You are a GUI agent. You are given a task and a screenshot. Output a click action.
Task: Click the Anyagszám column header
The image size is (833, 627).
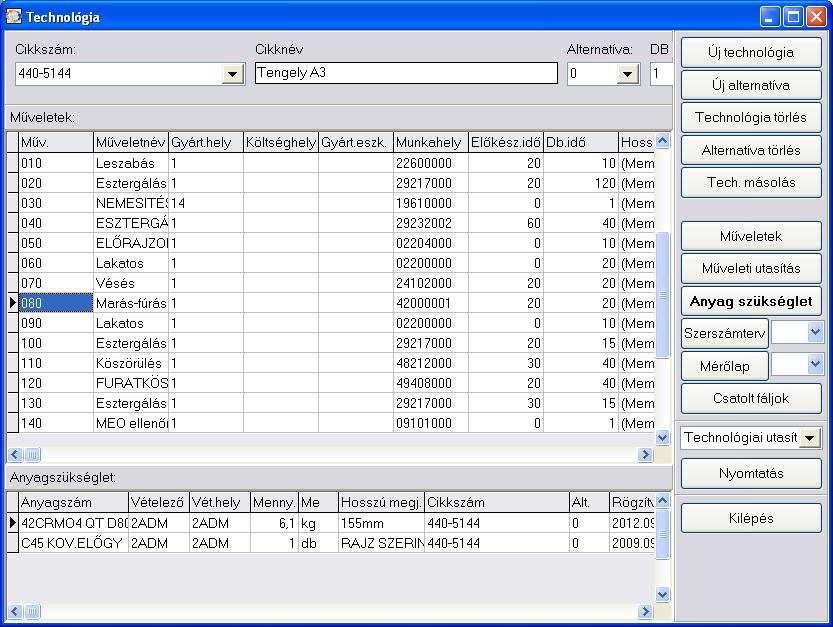(73, 502)
